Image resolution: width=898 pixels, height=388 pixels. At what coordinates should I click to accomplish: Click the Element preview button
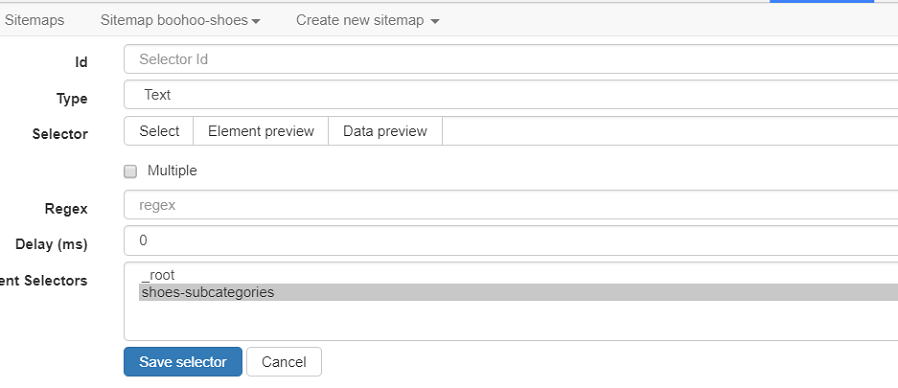(x=261, y=131)
